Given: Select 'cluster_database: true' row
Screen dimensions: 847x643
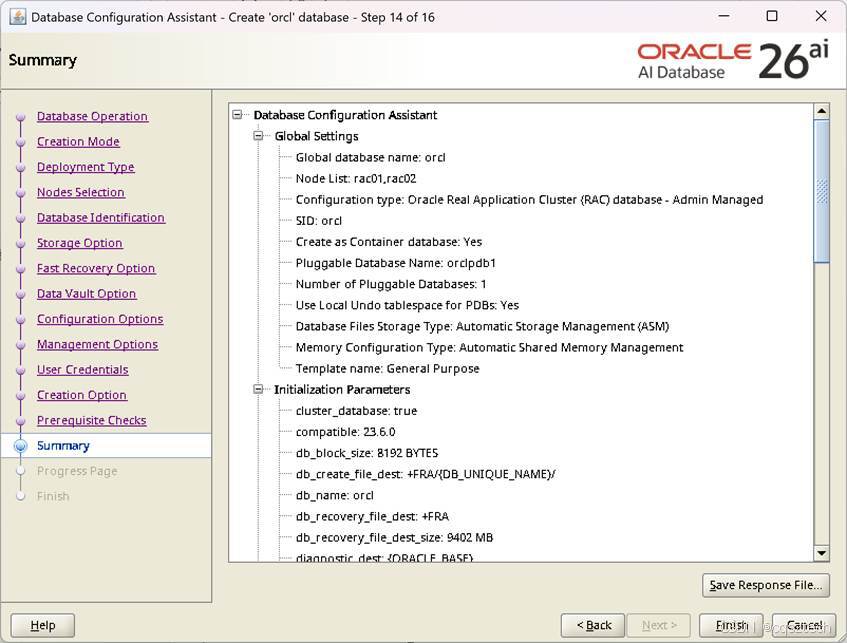Looking at the screenshot, I should 357,411.
